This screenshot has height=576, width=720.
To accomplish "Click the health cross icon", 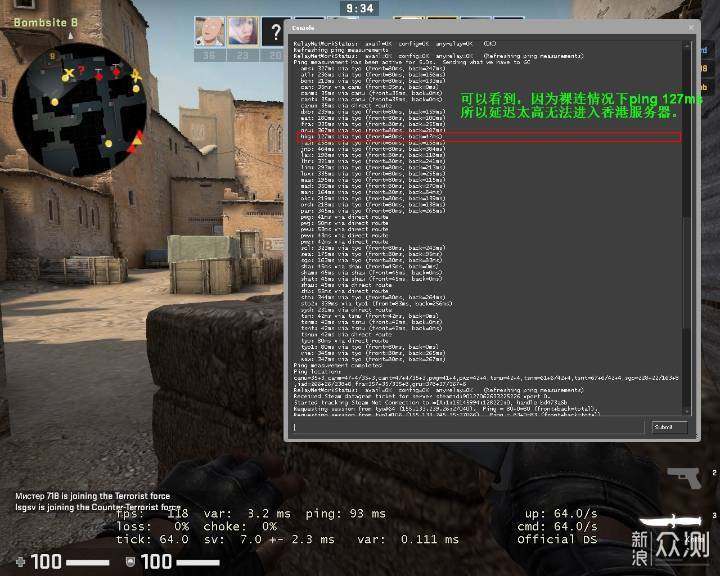I will (x=20, y=561).
